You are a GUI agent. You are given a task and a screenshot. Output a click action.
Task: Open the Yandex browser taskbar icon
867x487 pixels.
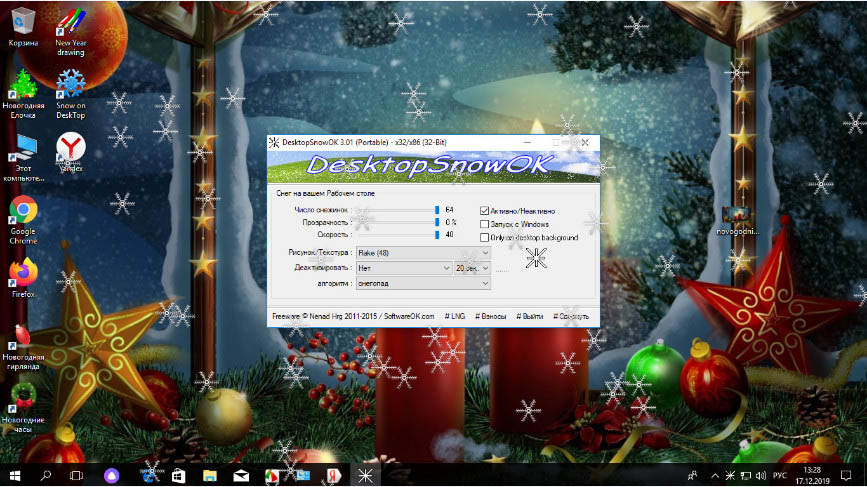pos(333,475)
